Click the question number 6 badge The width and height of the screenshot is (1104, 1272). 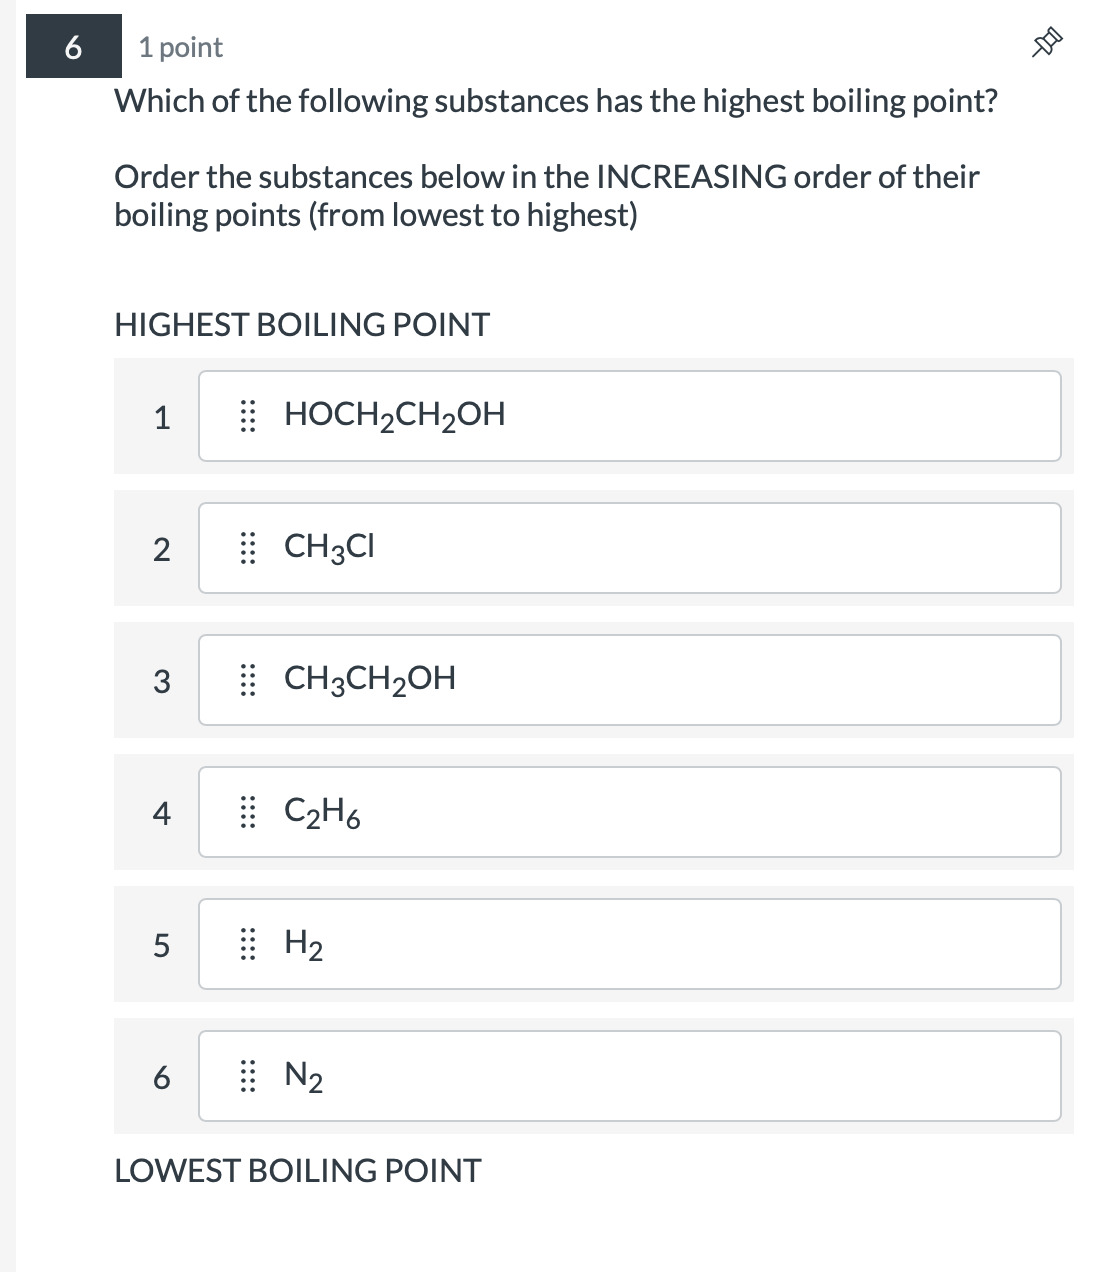coord(71,47)
